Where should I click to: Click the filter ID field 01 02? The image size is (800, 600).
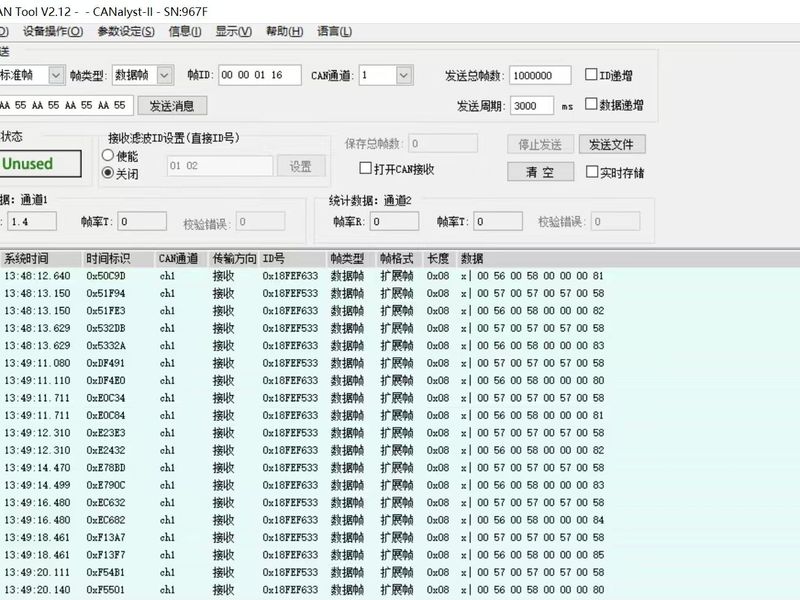pos(220,166)
